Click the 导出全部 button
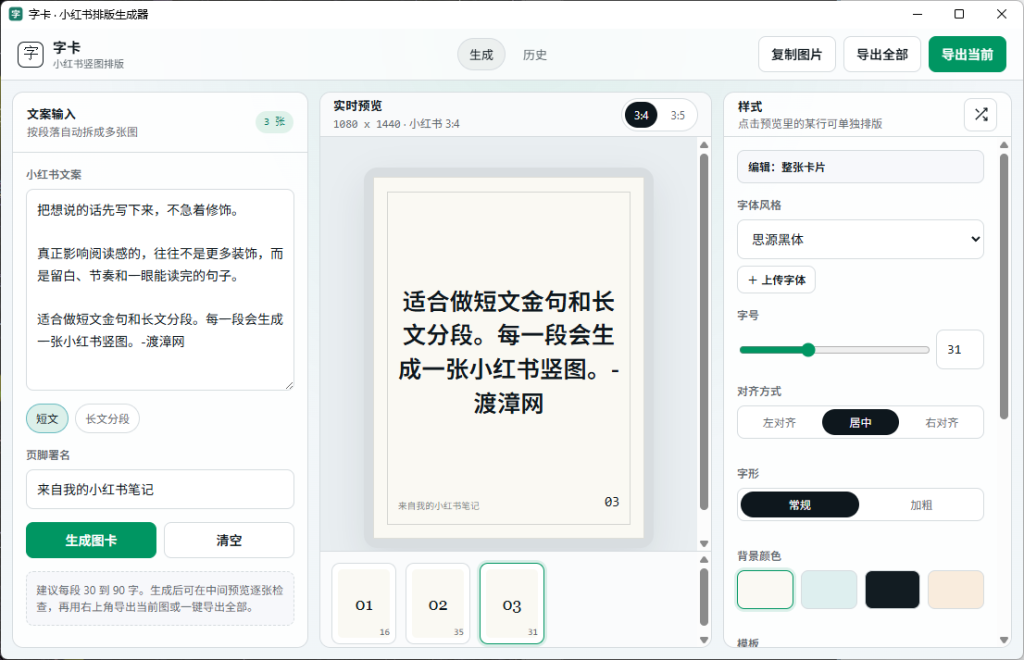 coord(882,54)
